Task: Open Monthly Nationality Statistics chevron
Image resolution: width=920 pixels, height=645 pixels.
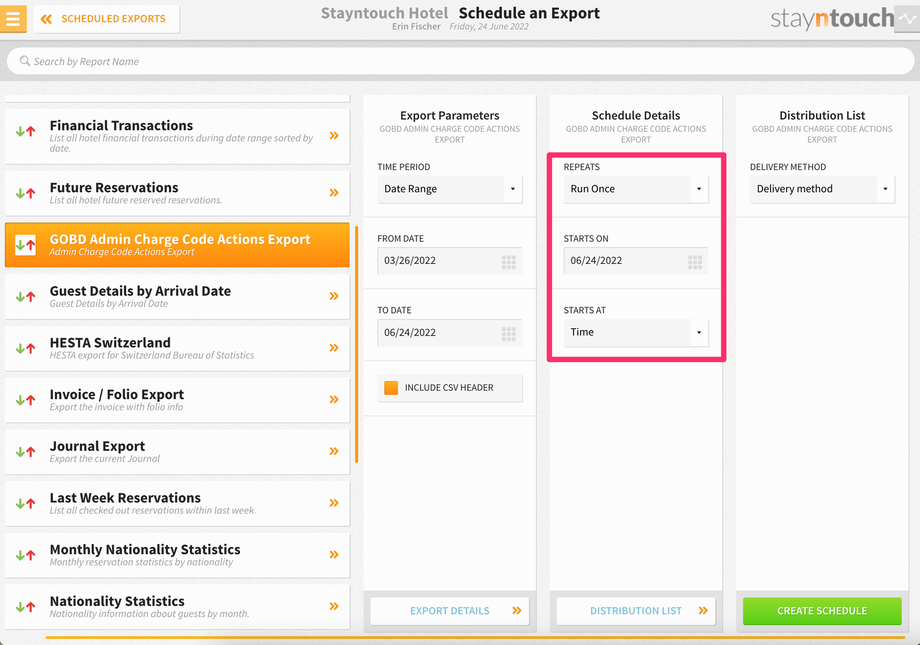Action: (x=334, y=554)
